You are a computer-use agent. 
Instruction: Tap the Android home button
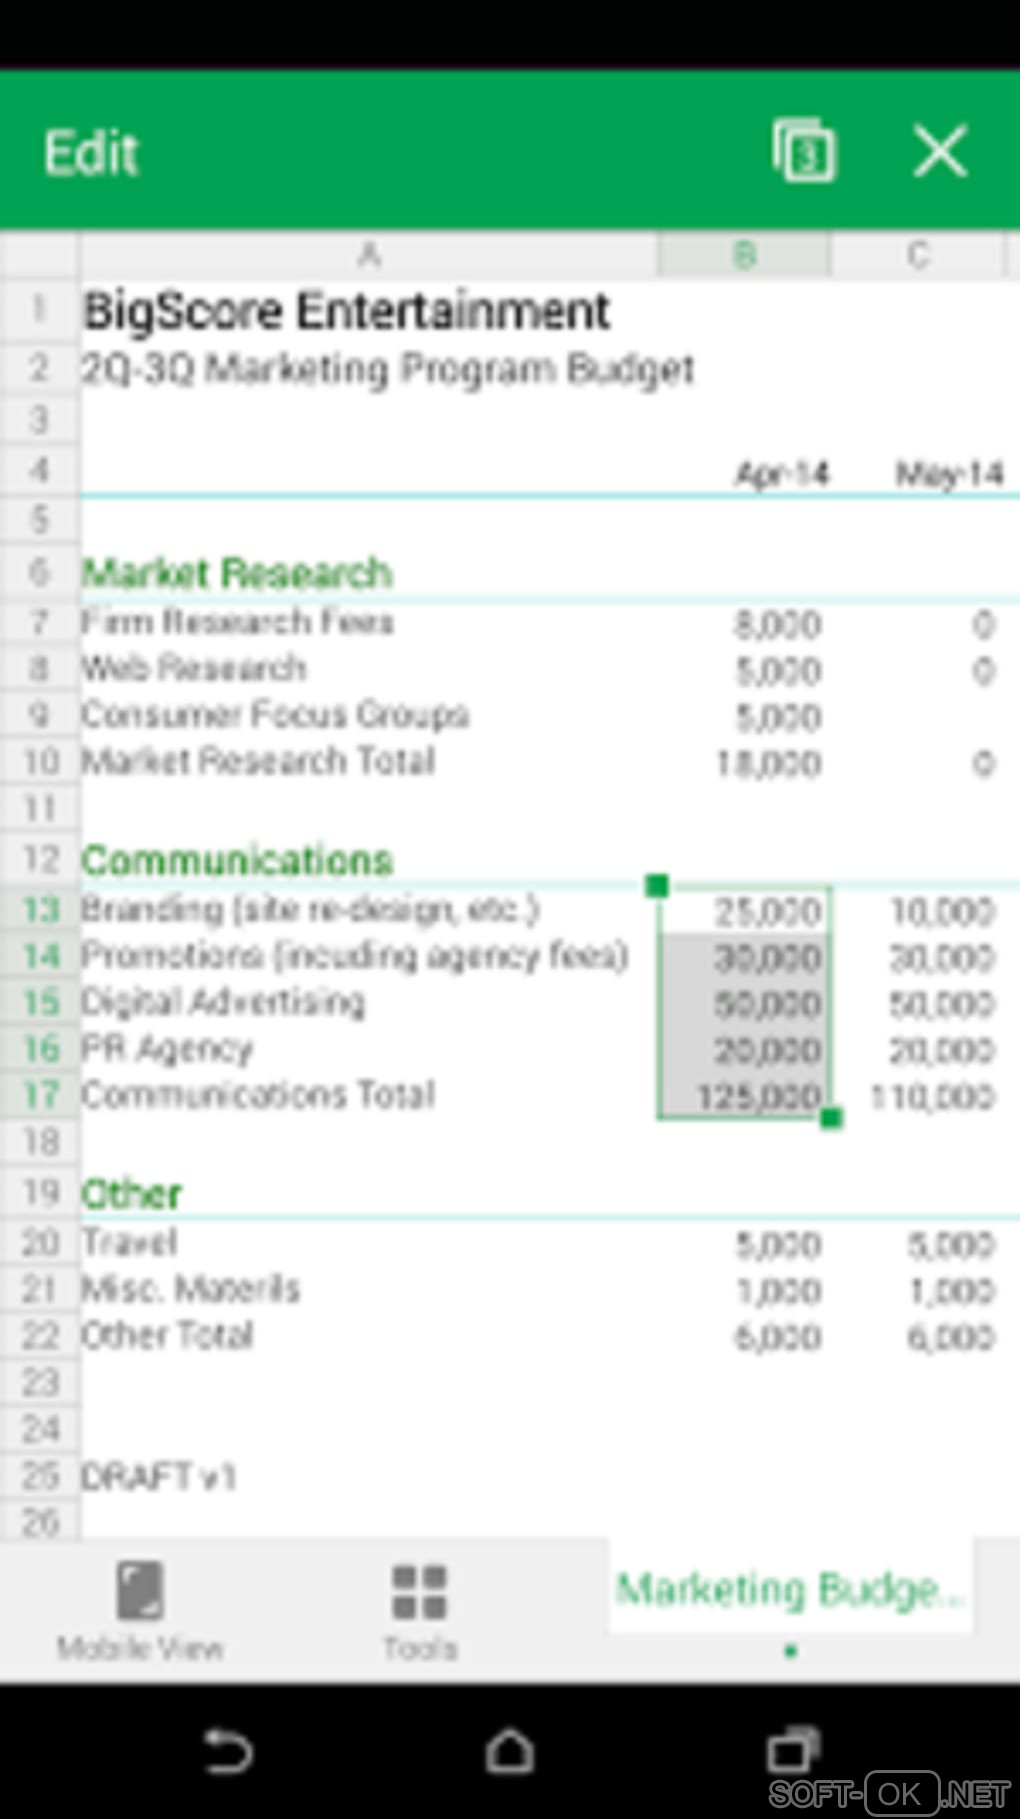510,1751
